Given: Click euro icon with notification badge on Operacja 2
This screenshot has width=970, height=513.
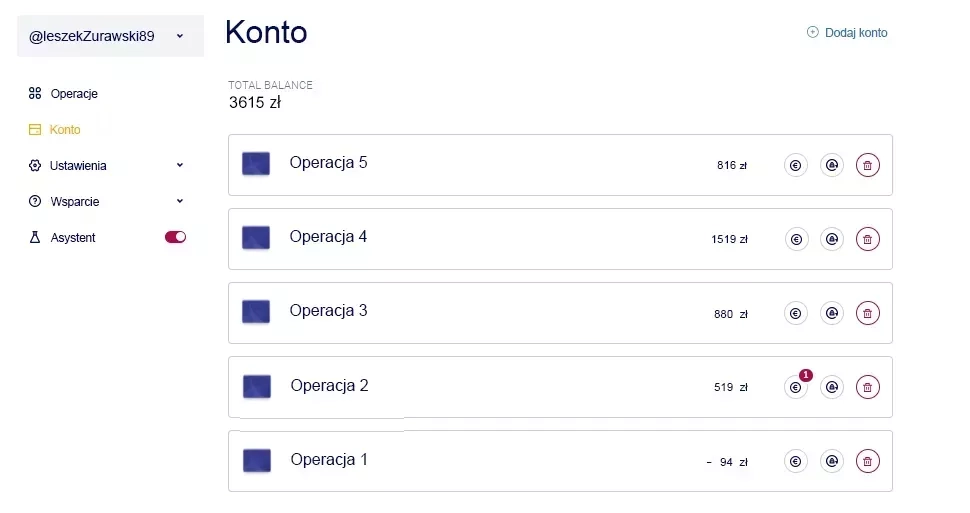Looking at the screenshot, I should point(795,388).
